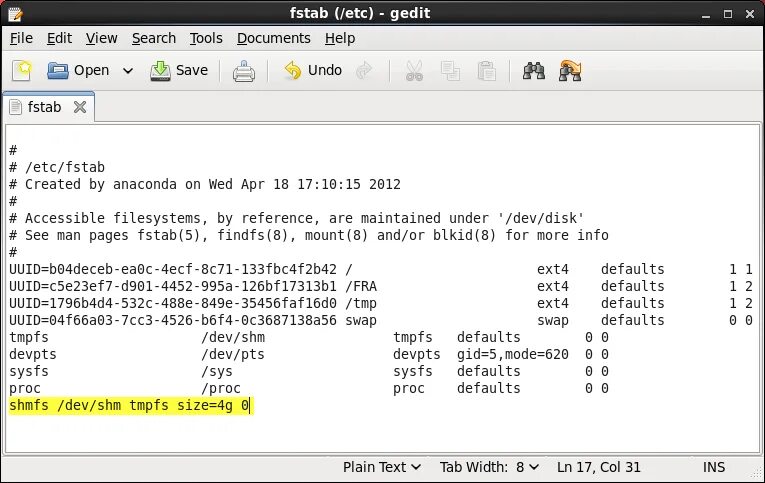Click the INS overwrite mode indicator
Viewport: 765px width, 483px height.
(713, 467)
